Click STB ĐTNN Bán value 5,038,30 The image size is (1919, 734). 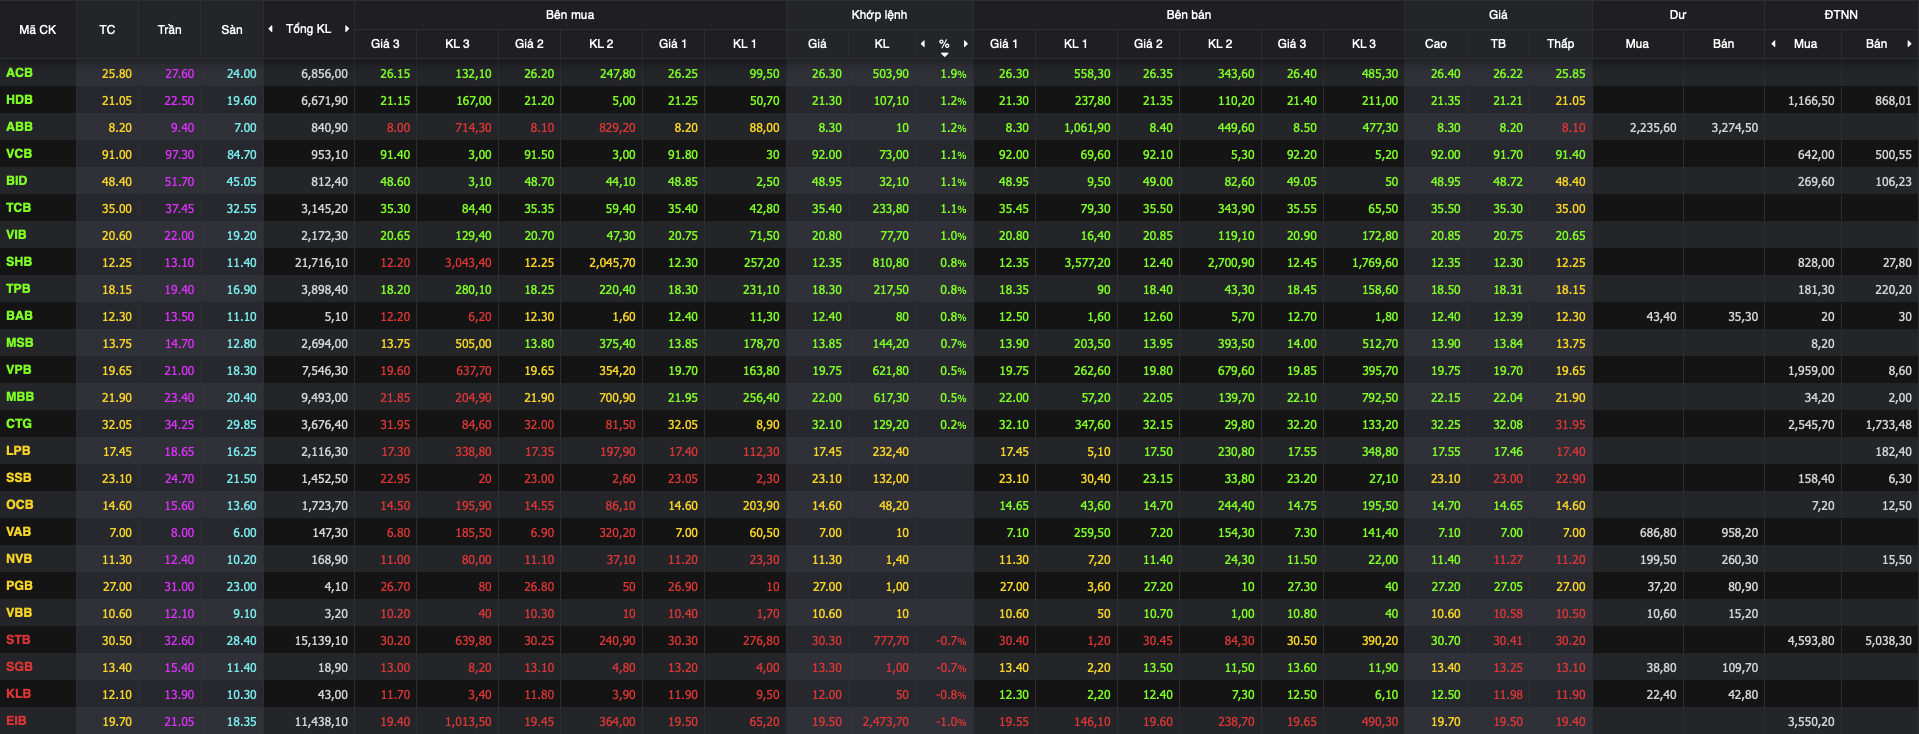click(1888, 641)
